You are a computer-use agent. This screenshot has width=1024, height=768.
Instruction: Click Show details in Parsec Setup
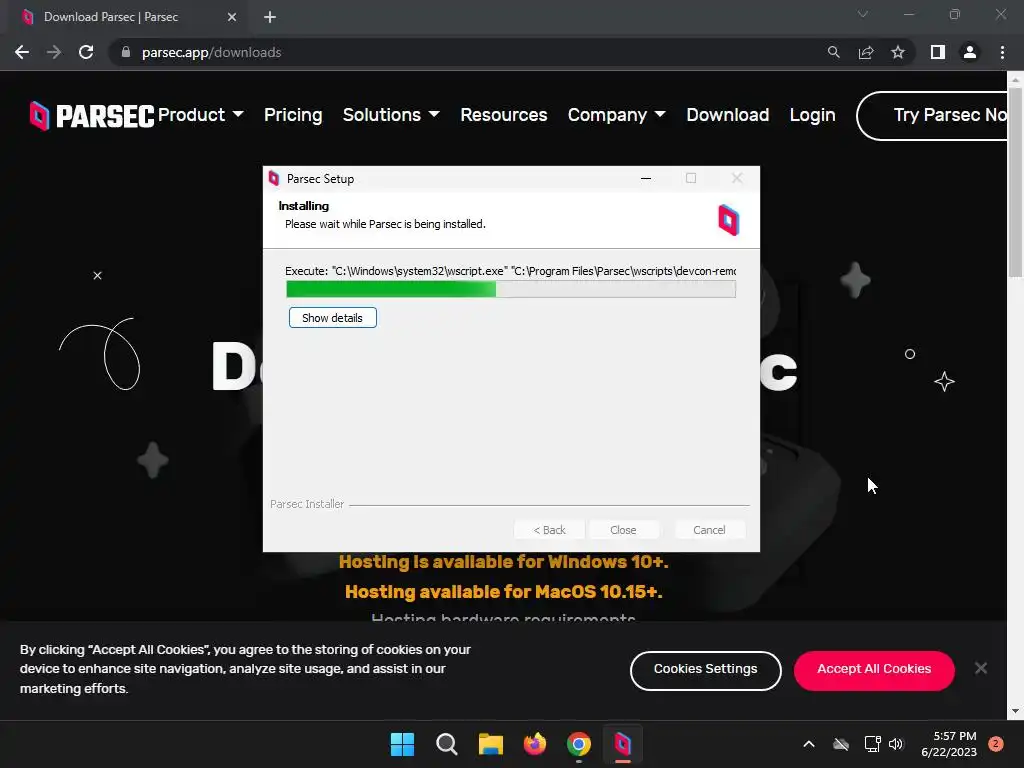[x=332, y=318]
